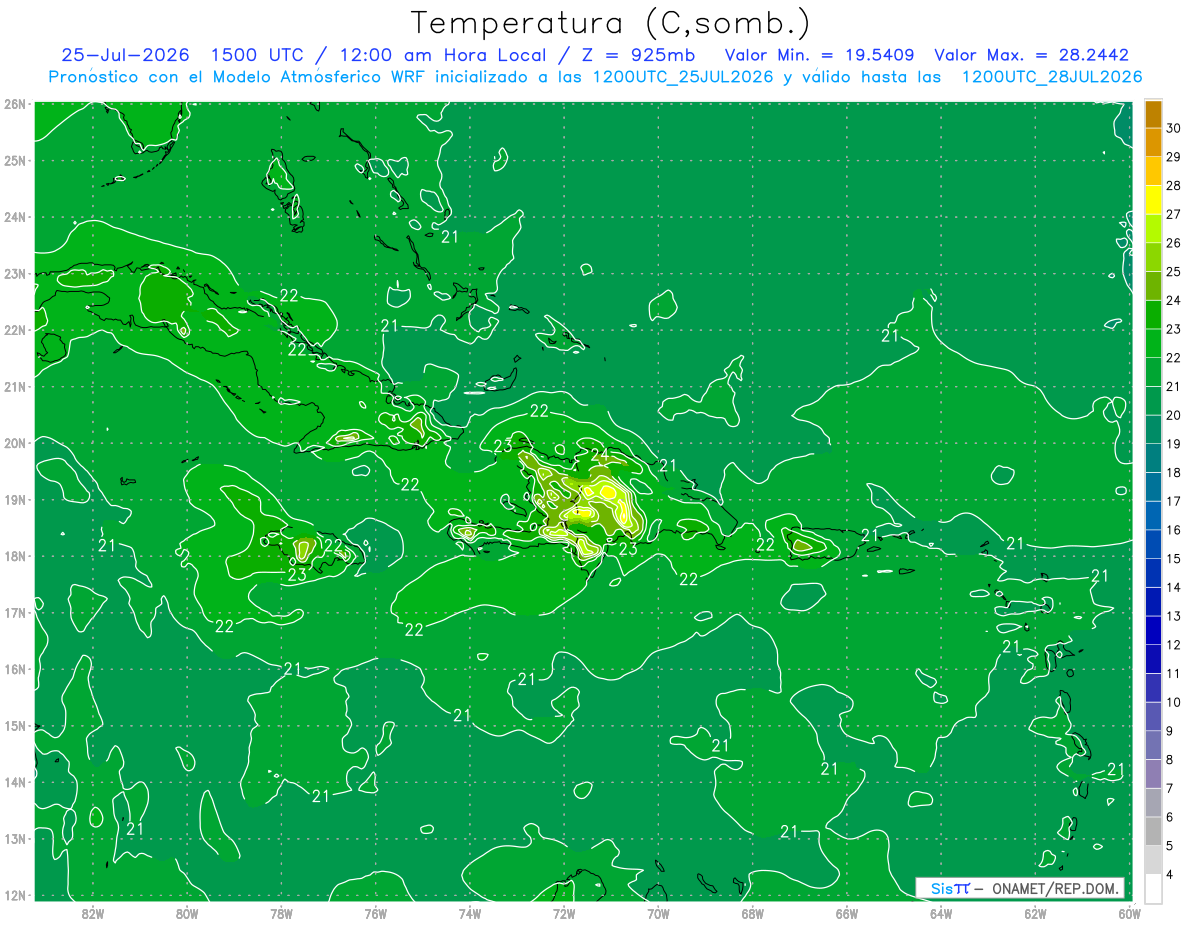Click the '22N' latitude label
Screen dimensions: 1200x927
[15, 330]
